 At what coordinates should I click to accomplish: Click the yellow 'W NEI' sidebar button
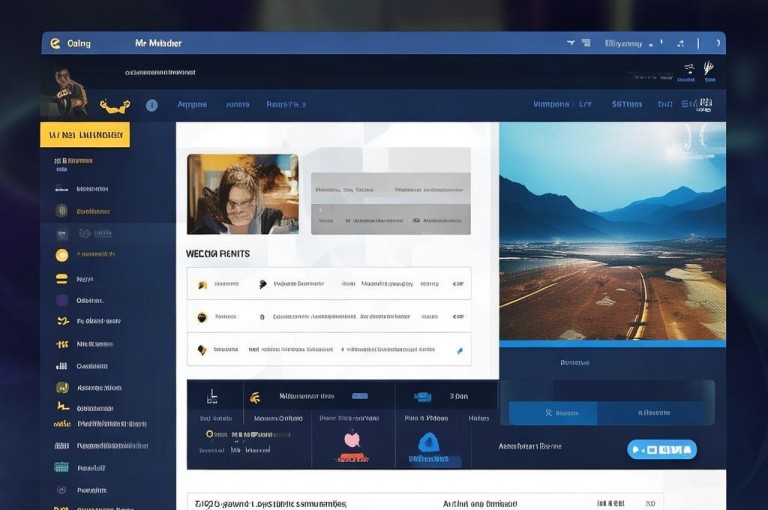(85, 135)
